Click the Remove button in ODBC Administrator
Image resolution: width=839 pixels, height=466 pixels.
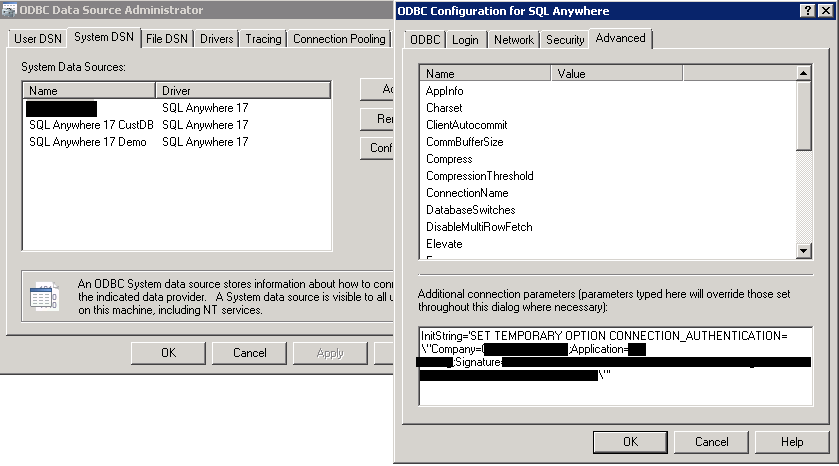click(378, 119)
